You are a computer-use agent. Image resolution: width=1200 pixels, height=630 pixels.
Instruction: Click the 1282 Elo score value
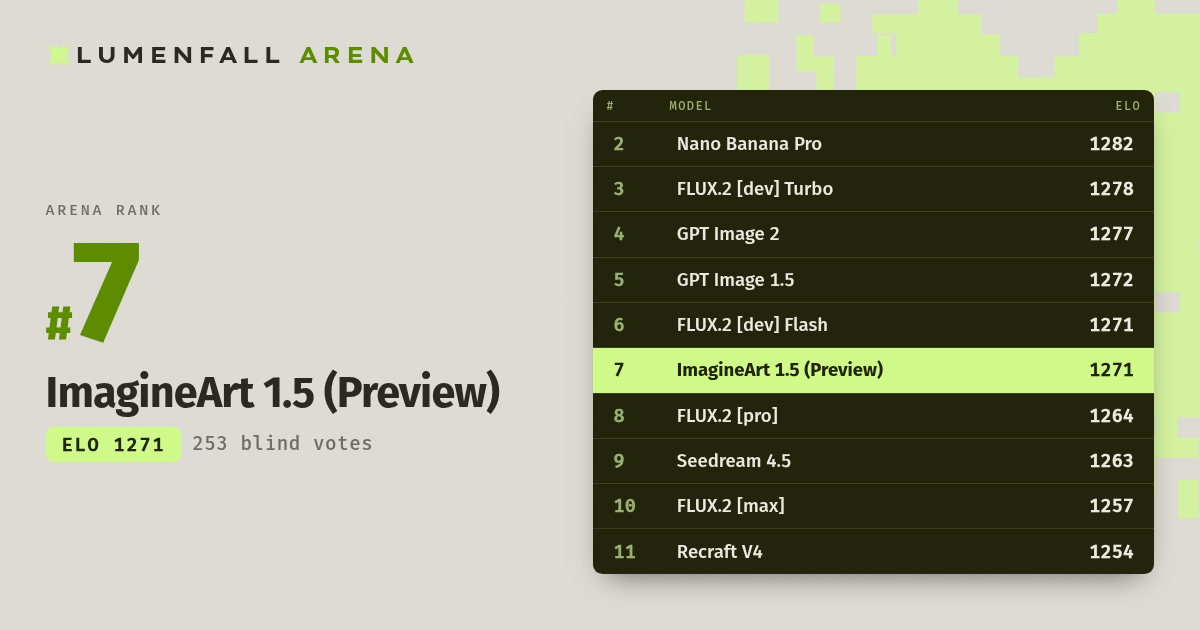click(x=1111, y=144)
